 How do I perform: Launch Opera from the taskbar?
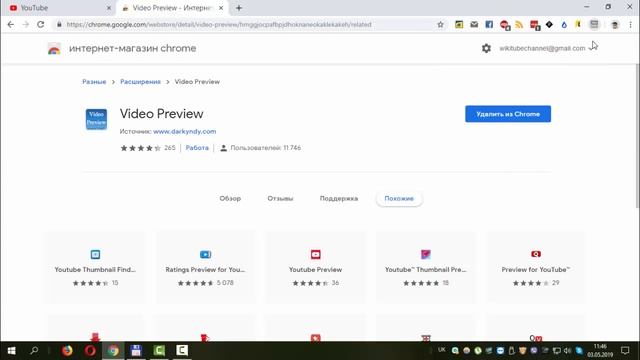90,350
